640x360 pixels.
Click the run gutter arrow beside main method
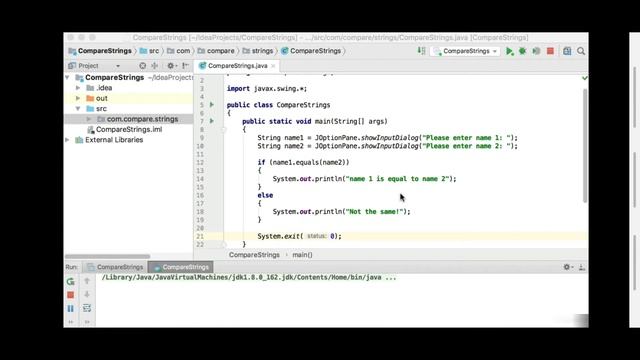(x=211, y=121)
